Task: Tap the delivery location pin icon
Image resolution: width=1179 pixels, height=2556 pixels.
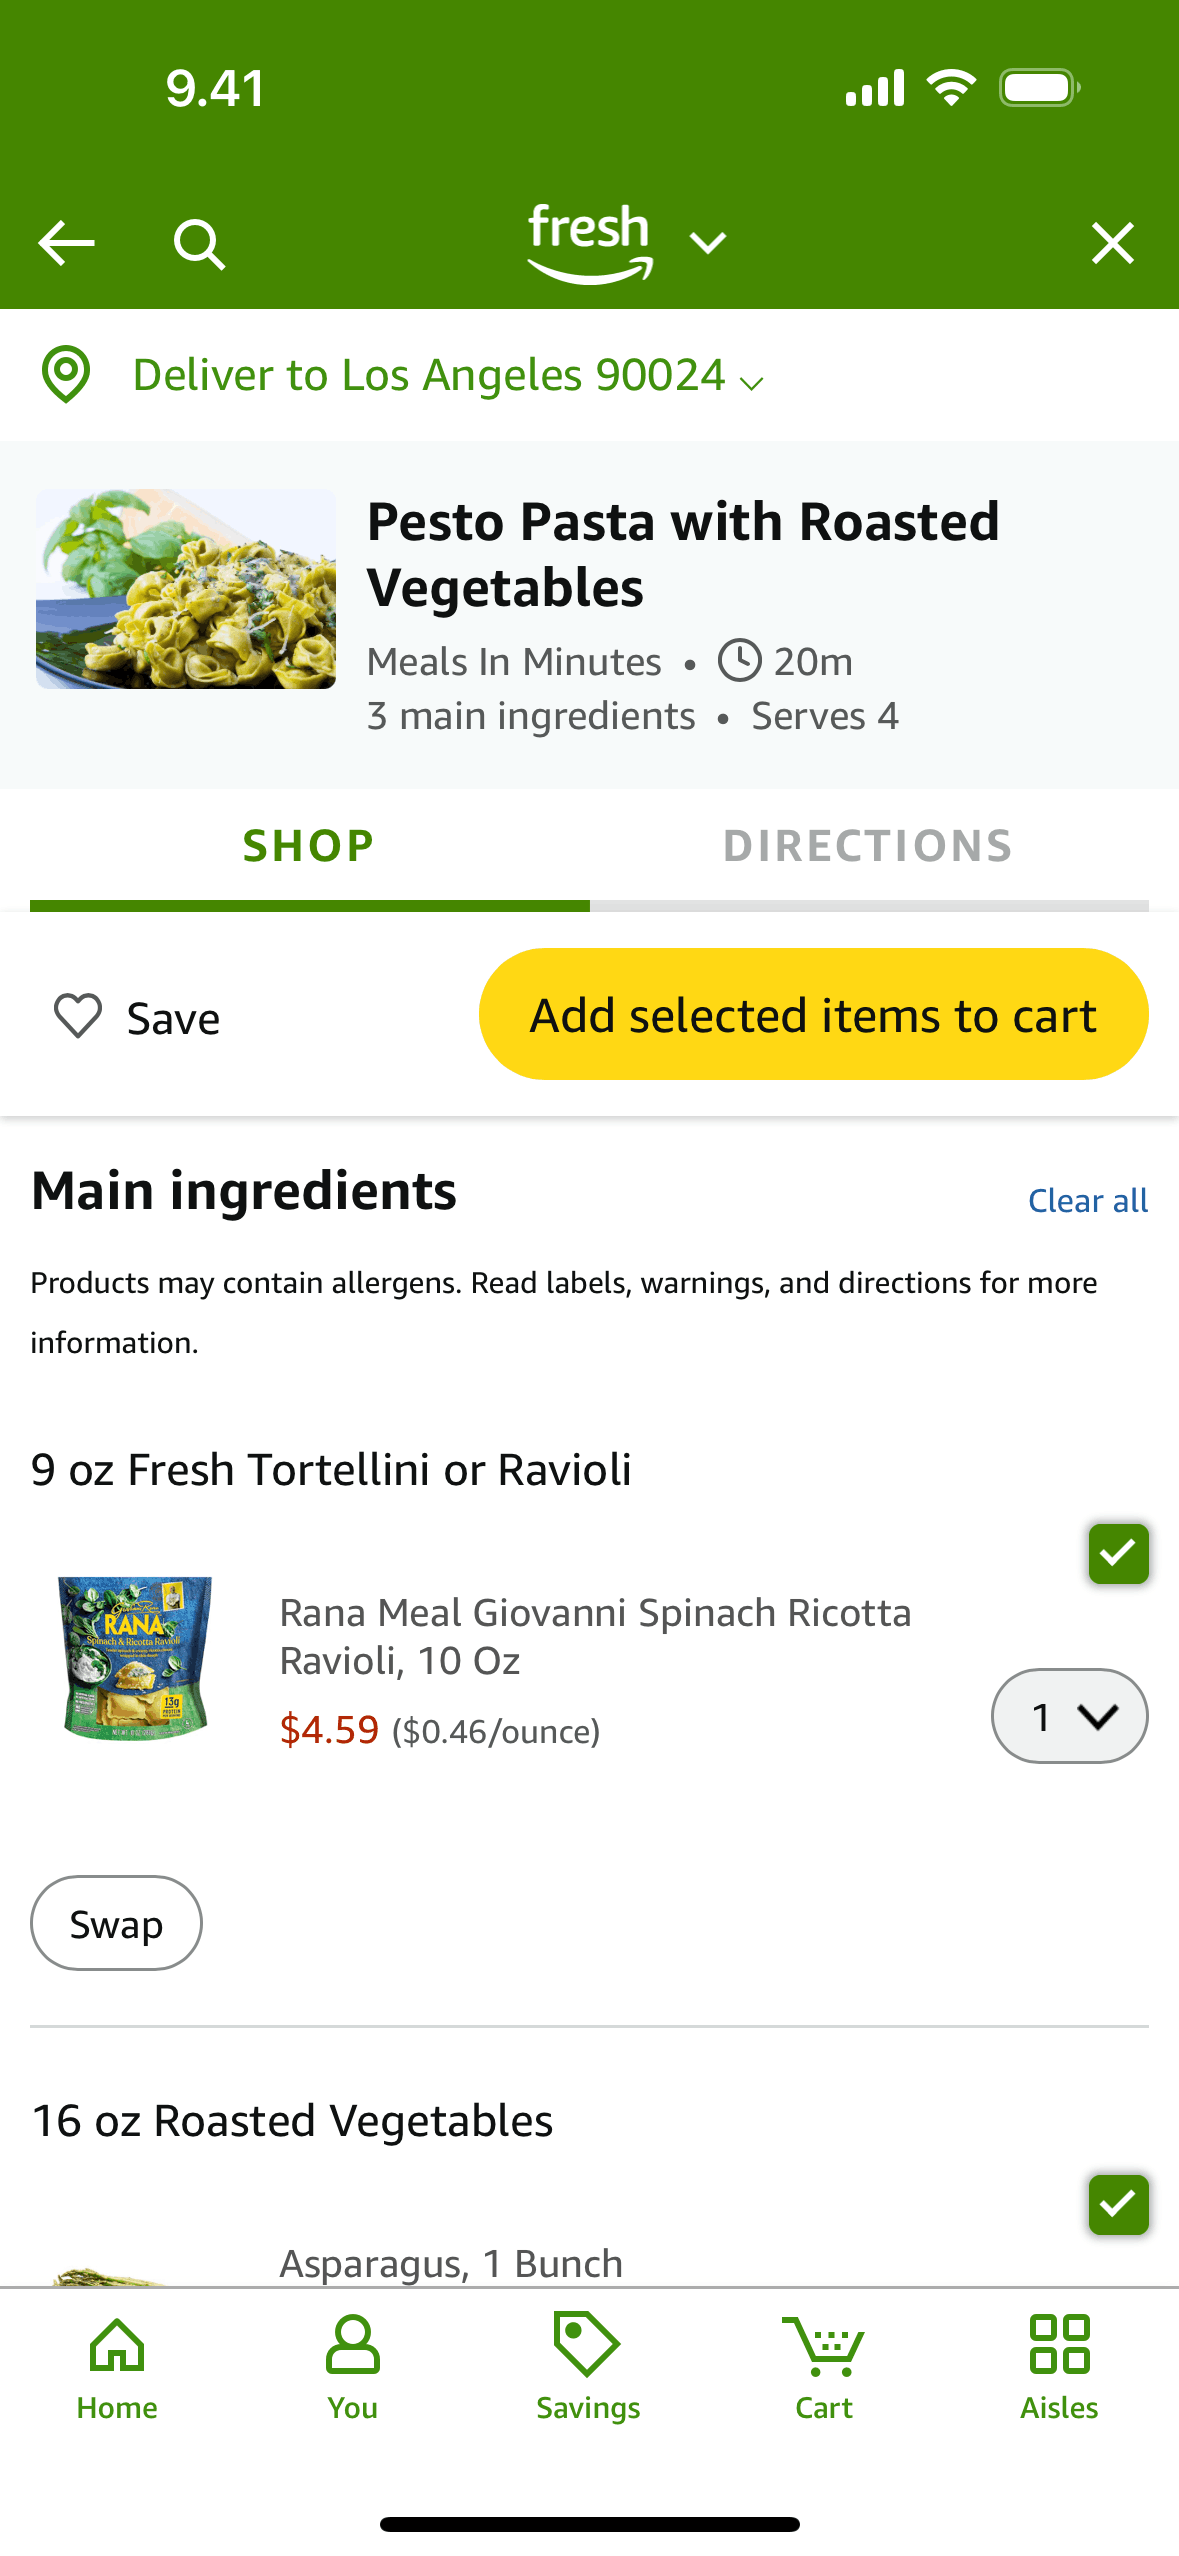Action: pos(66,375)
